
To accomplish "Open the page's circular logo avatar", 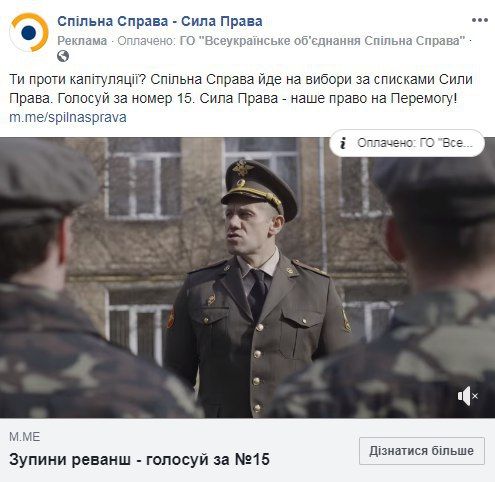I will pyautogui.click(x=29, y=32).
